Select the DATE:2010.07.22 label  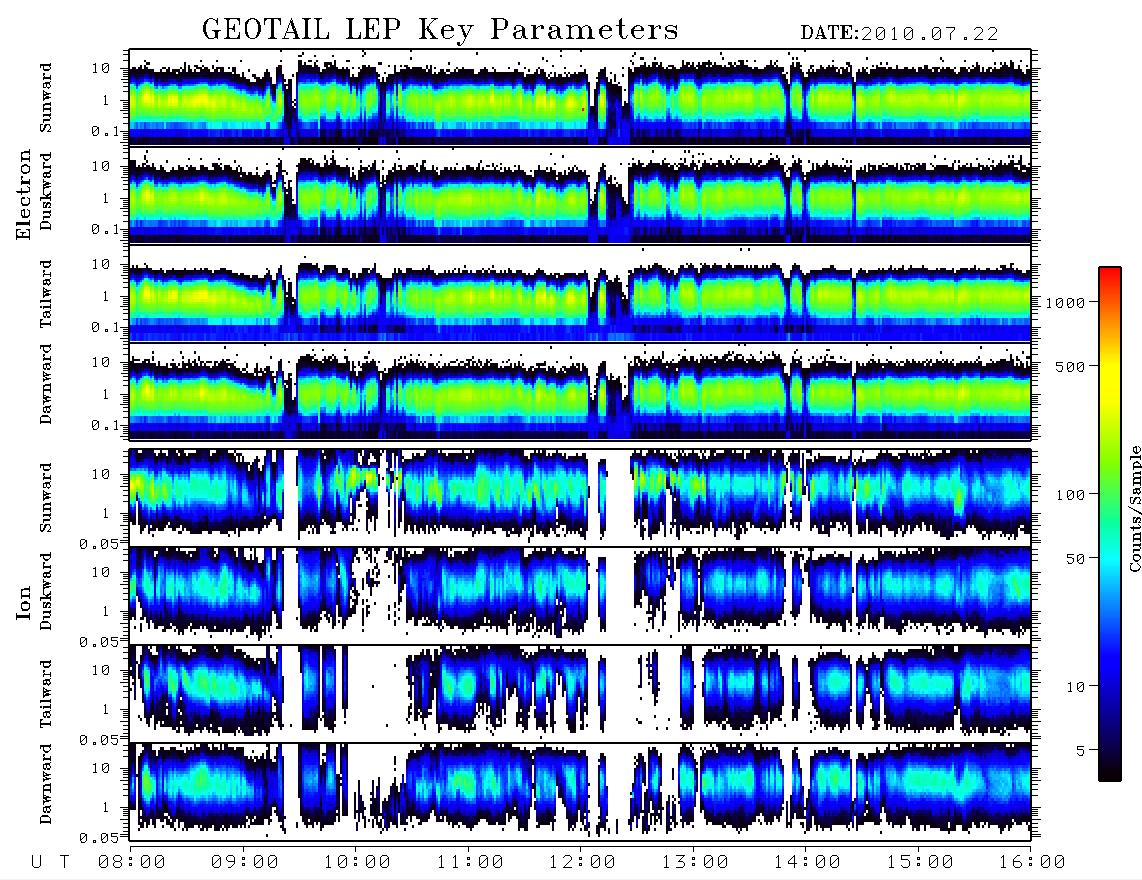(x=899, y=34)
